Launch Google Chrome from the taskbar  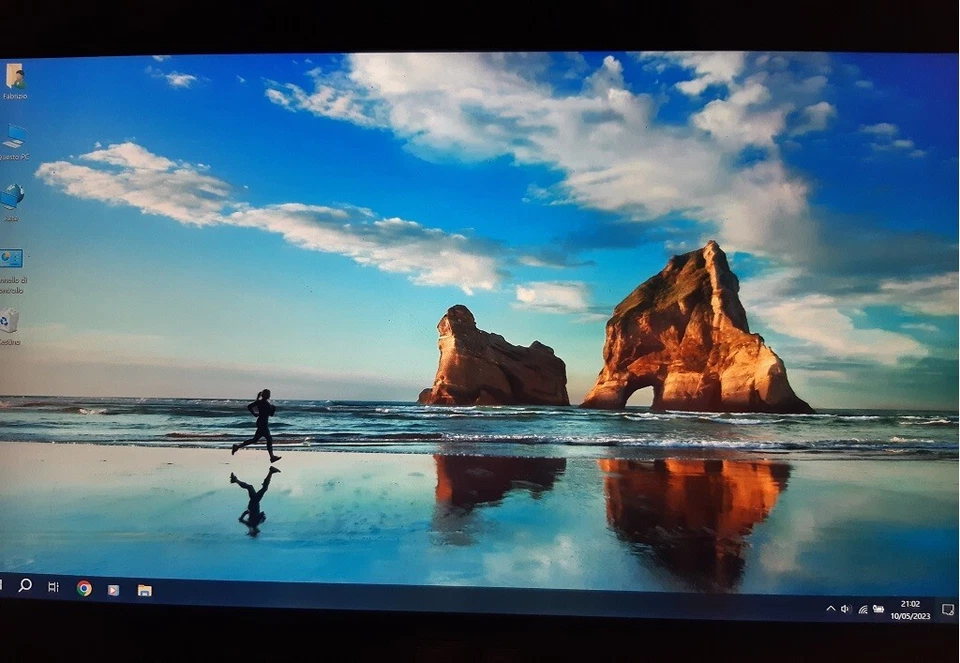(x=84, y=588)
